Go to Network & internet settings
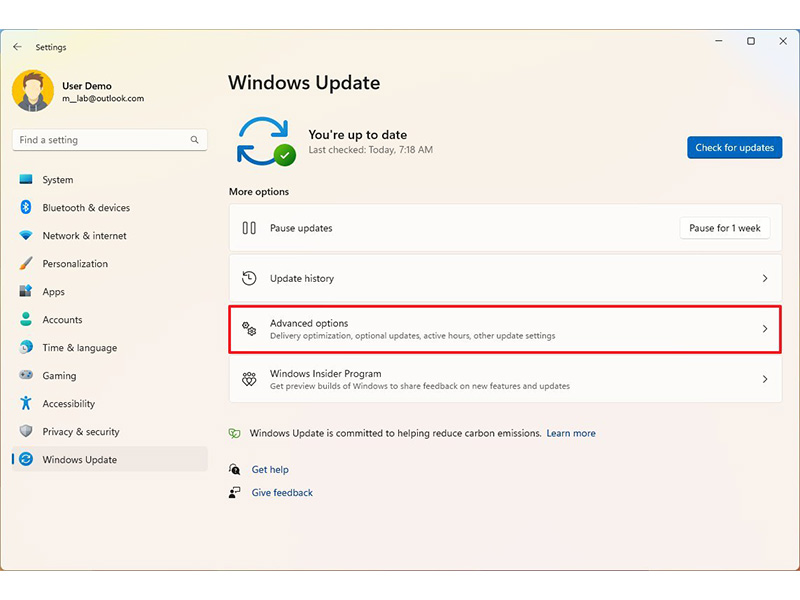The height and width of the screenshot is (600, 800). tap(85, 236)
